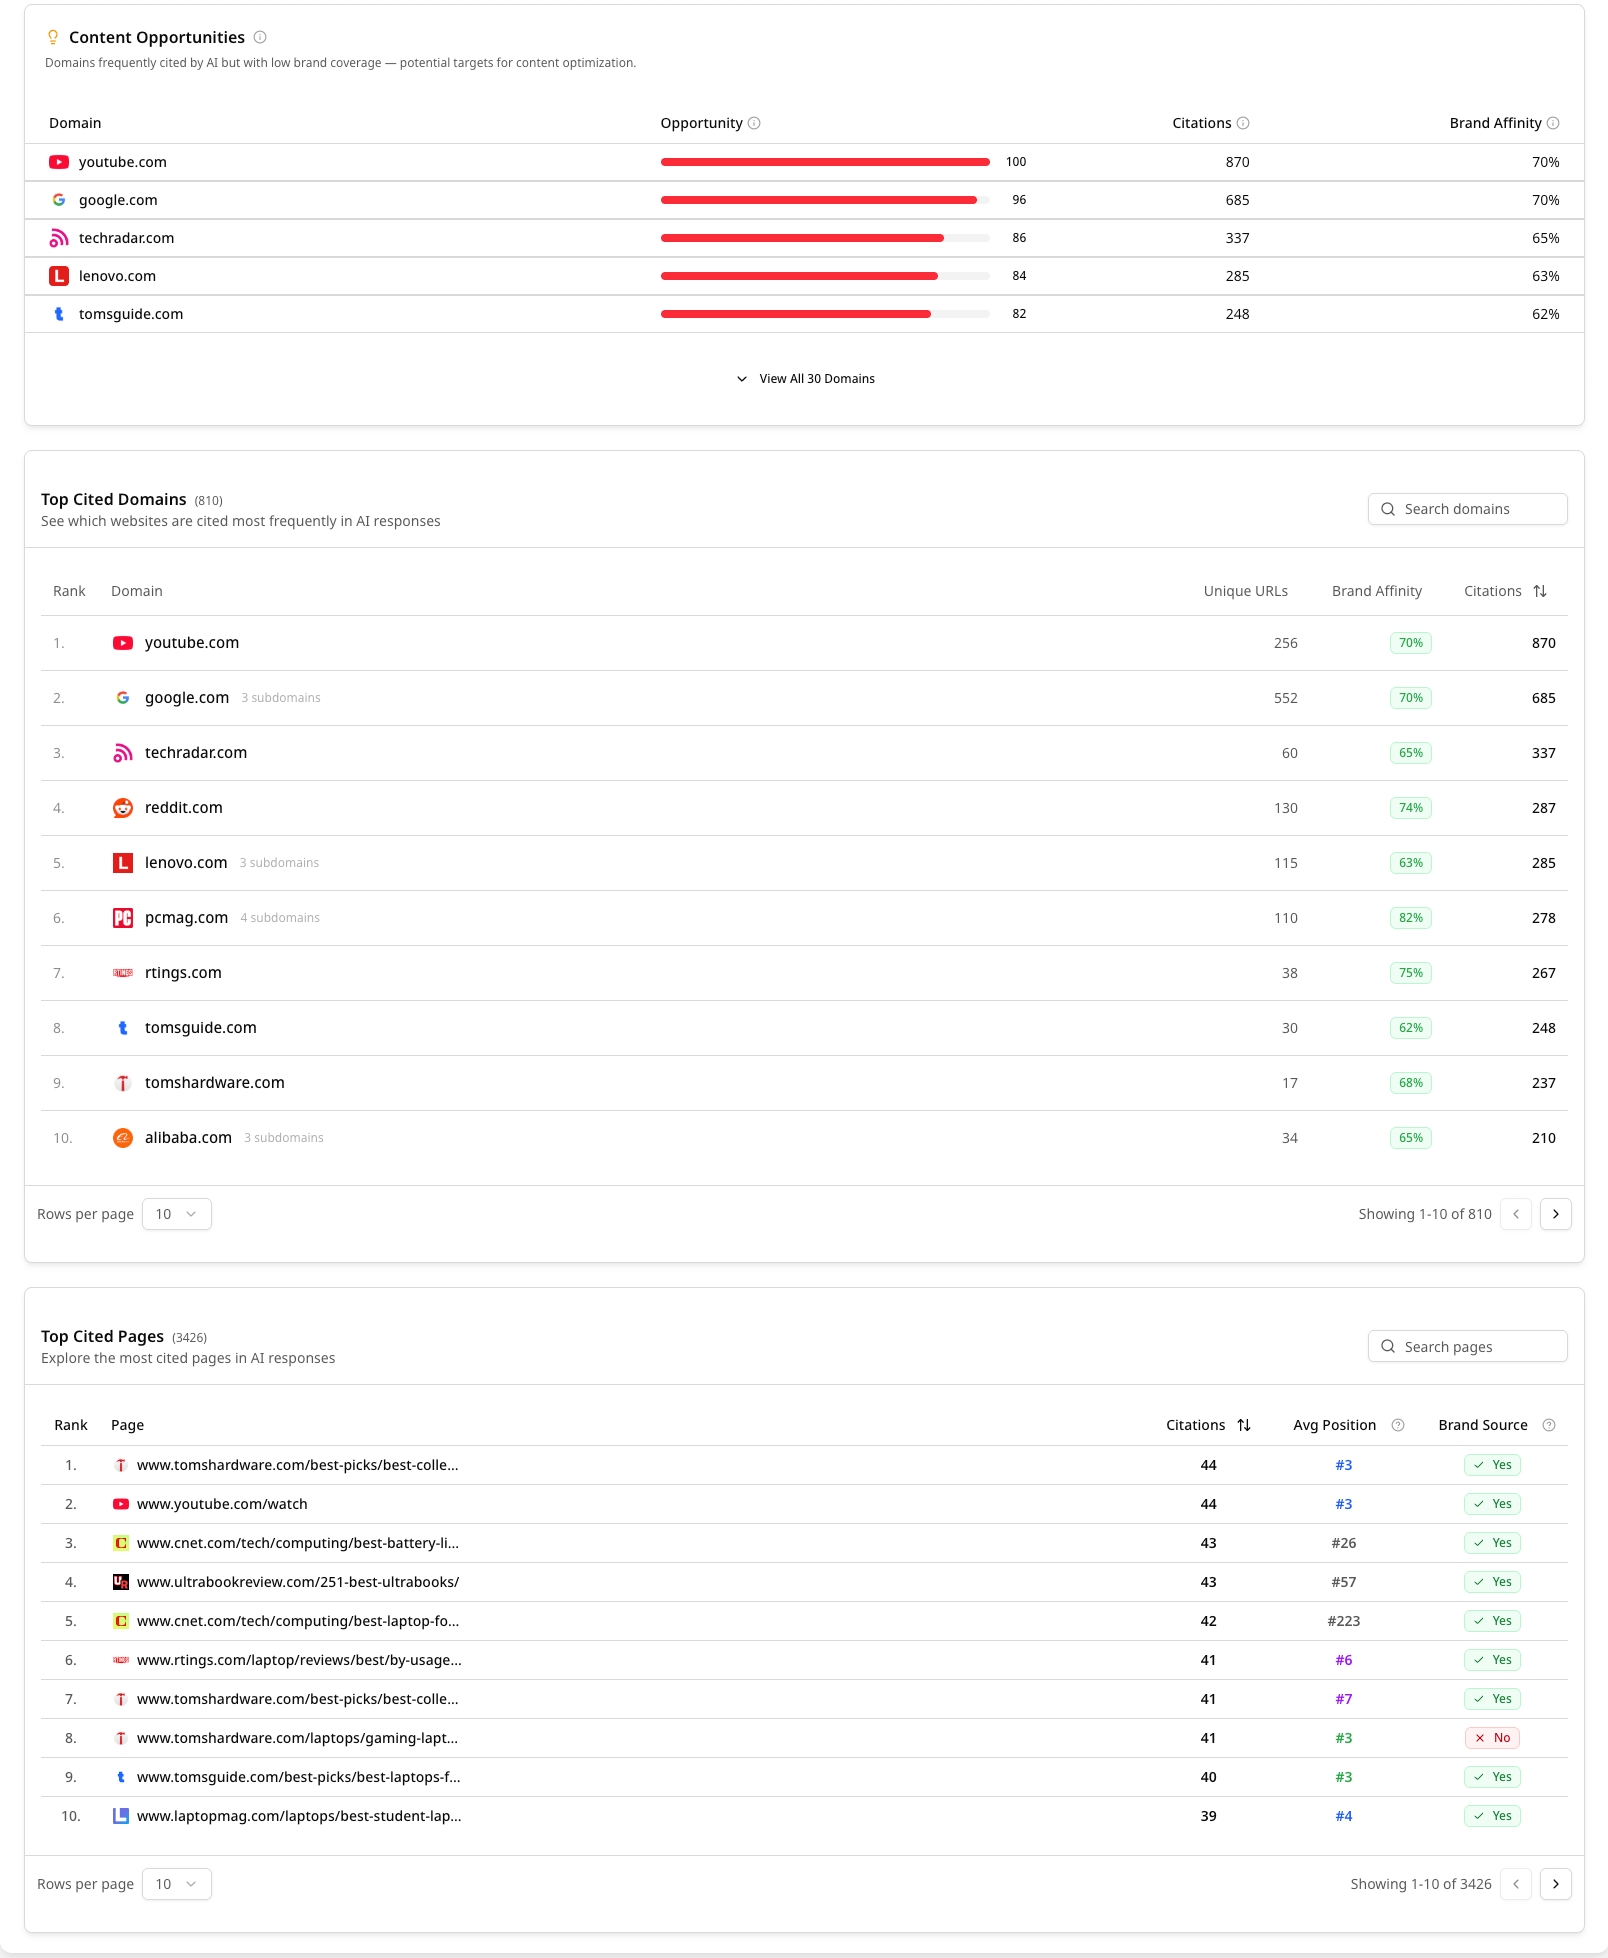
Task: Click the Search domains input field
Action: click(x=1467, y=509)
